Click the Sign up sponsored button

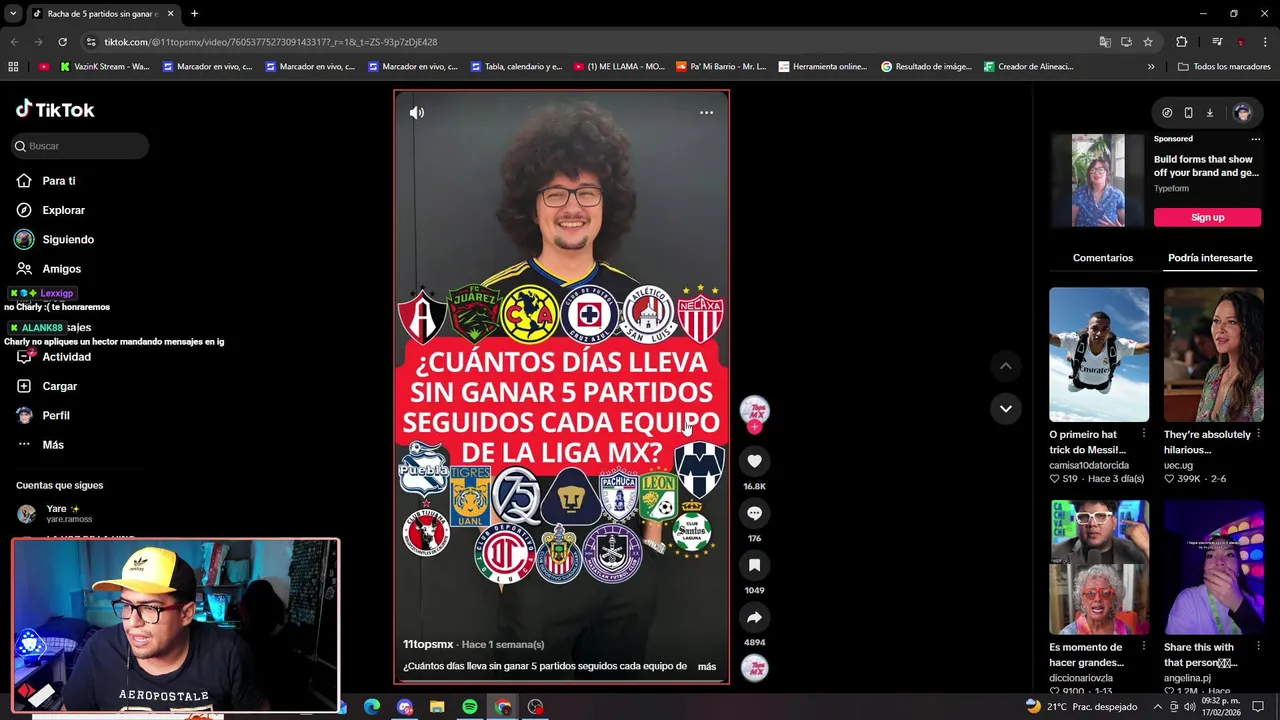[x=1207, y=217]
